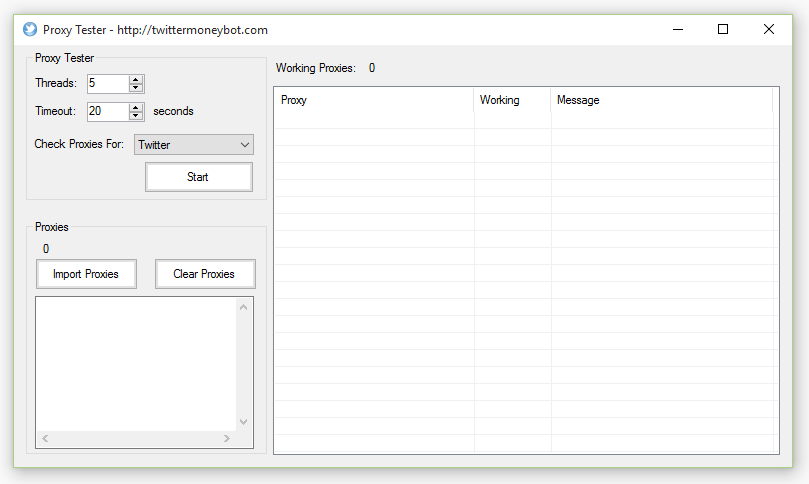Click the Twitter bird icon in title bar
Screen dimensions: 809x484
pyautogui.click(x=30, y=29)
